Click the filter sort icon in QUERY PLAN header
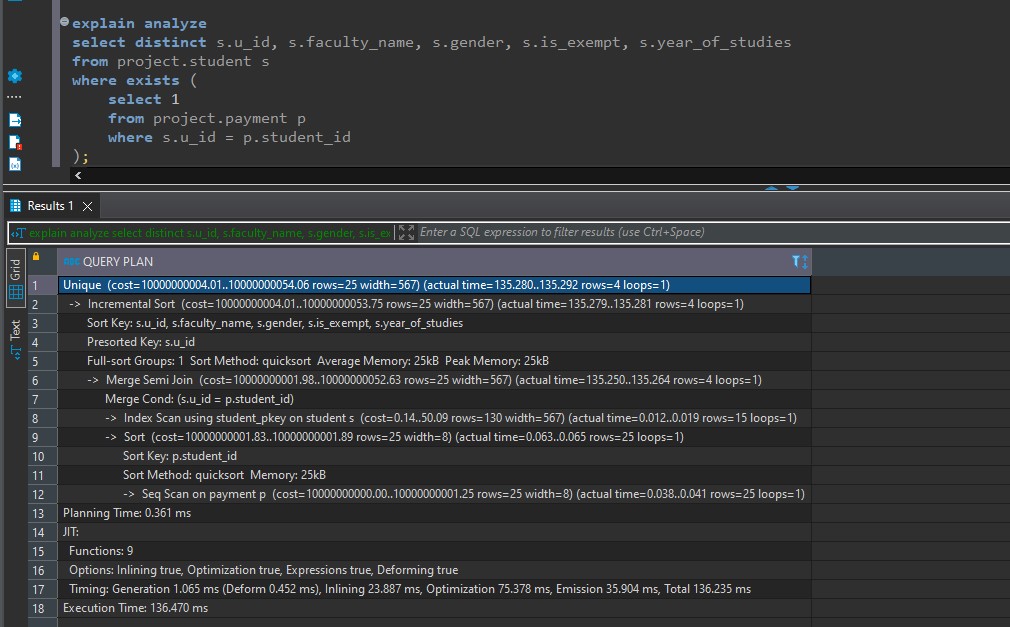This screenshot has height=627, width=1010. [x=799, y=261]
